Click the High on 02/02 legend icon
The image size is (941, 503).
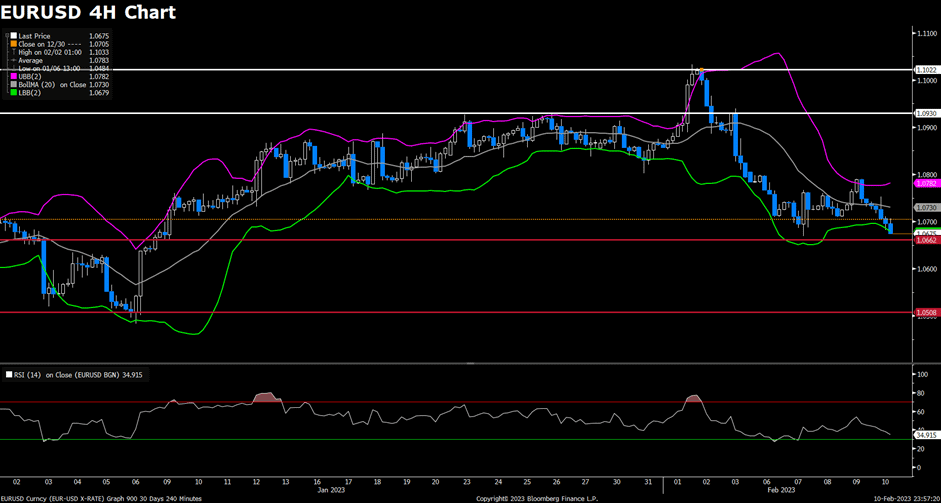[x=14, y=52]
